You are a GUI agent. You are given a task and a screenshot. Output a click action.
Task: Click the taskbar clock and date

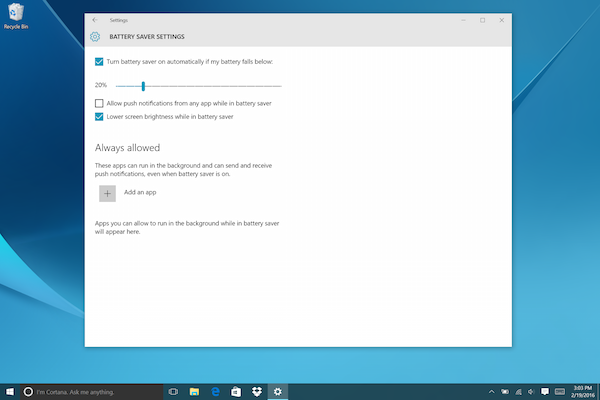point(583,392)
